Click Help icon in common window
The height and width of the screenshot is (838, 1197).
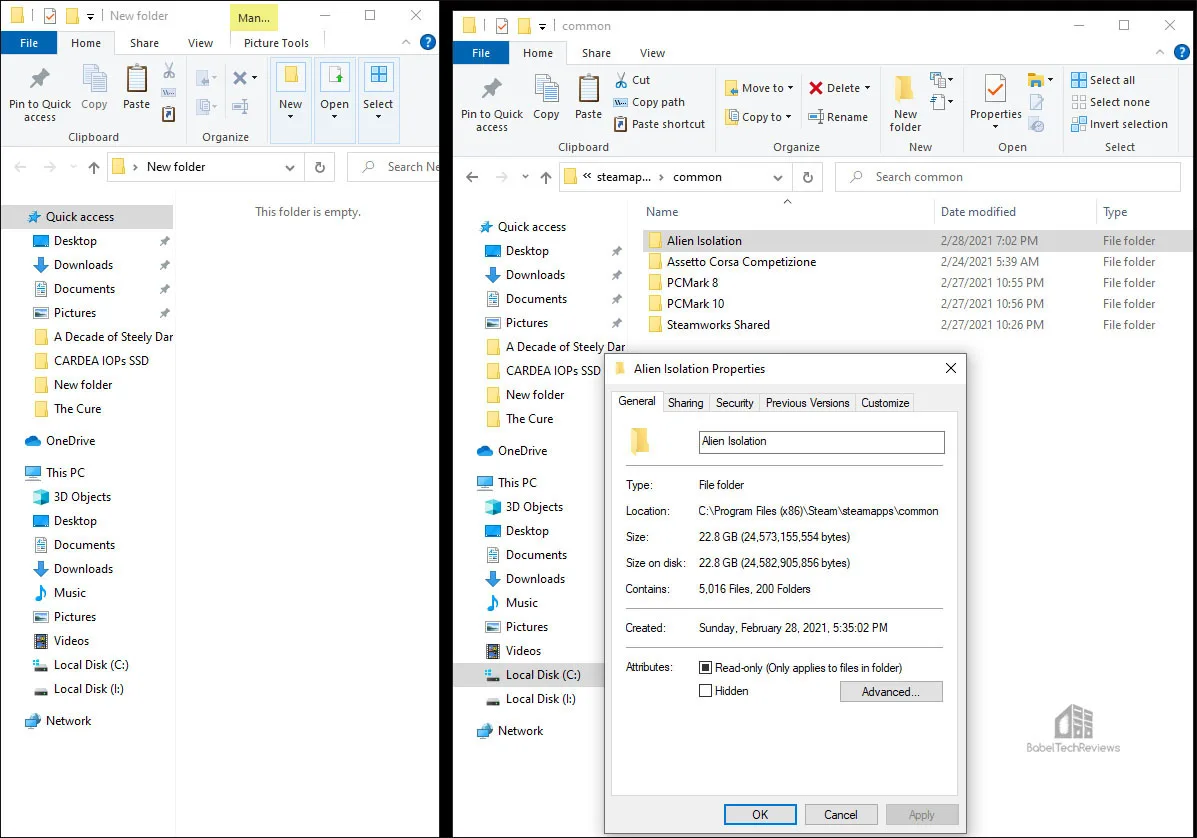[x=1181, y=53]
